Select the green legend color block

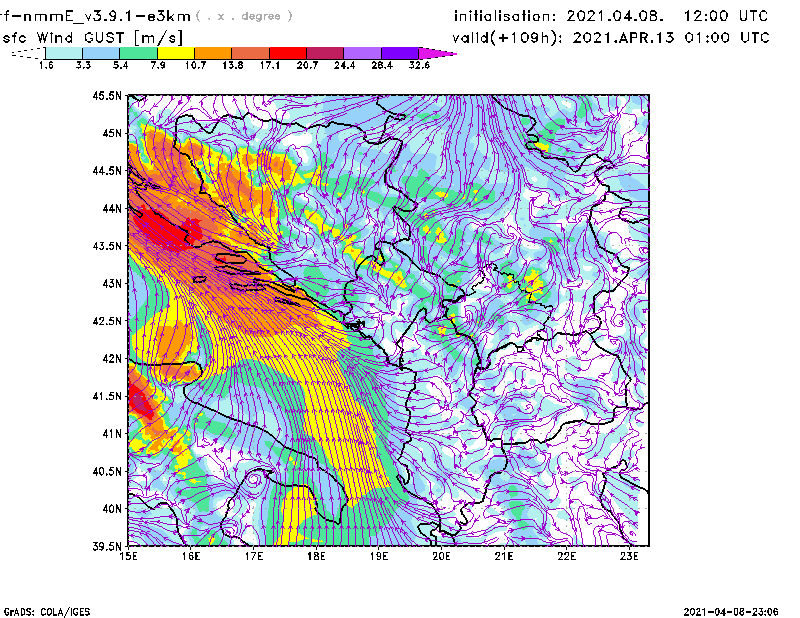coord(138,53)
